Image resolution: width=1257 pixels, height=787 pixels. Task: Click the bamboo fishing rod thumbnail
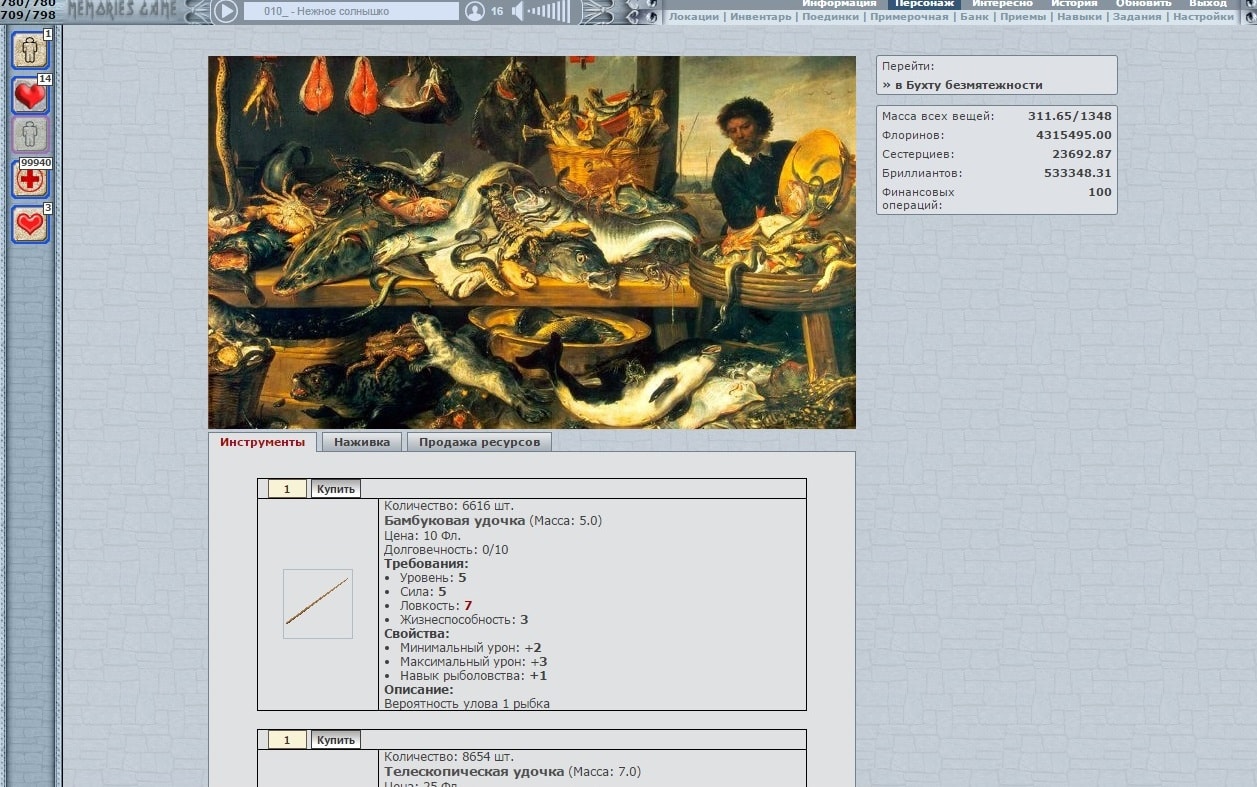pos(317,603)
